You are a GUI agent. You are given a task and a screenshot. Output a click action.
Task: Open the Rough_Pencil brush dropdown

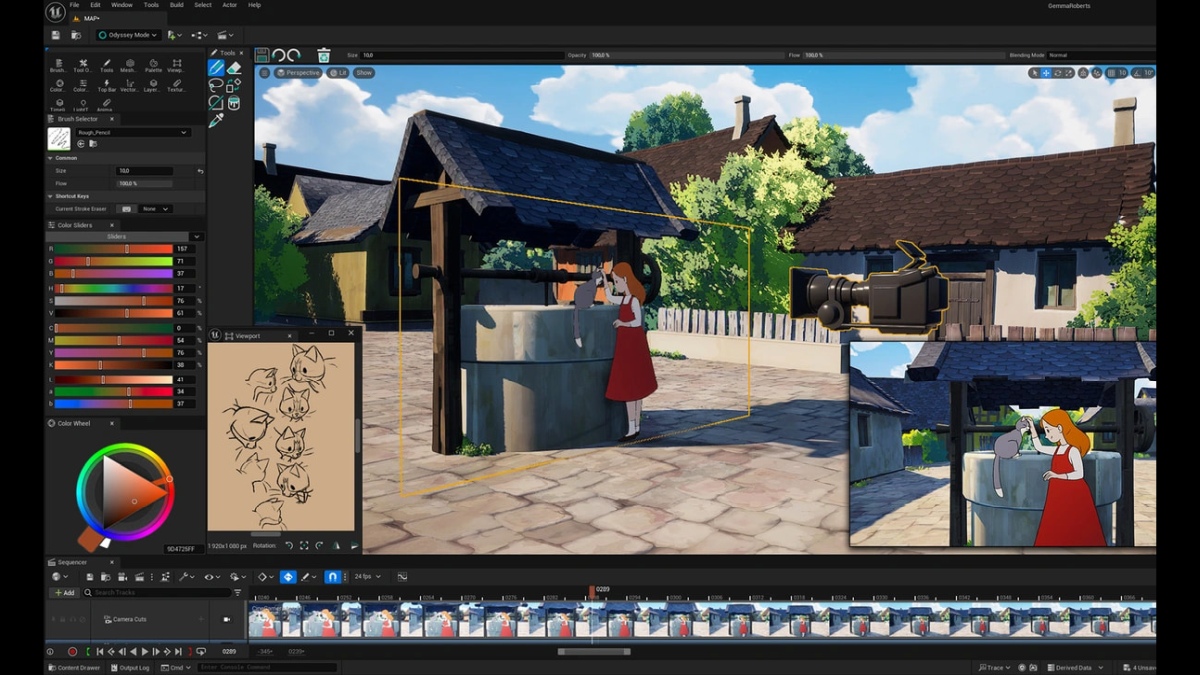pyautogui.click(x=132, y=132)
